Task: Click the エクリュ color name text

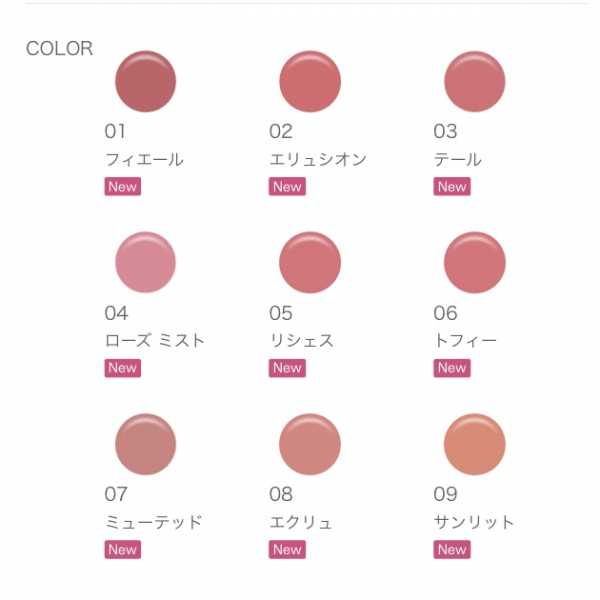Action: (301, 522)
